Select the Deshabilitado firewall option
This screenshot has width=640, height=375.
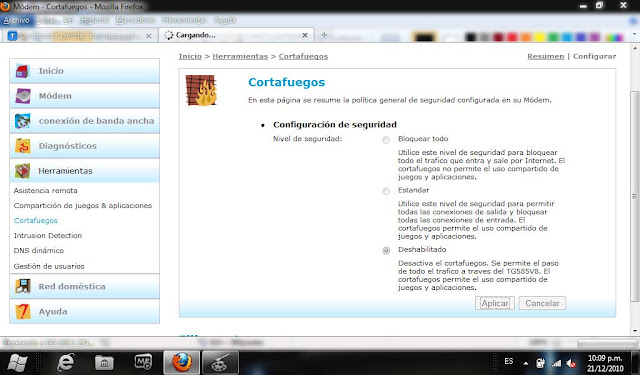coord(386,251)
